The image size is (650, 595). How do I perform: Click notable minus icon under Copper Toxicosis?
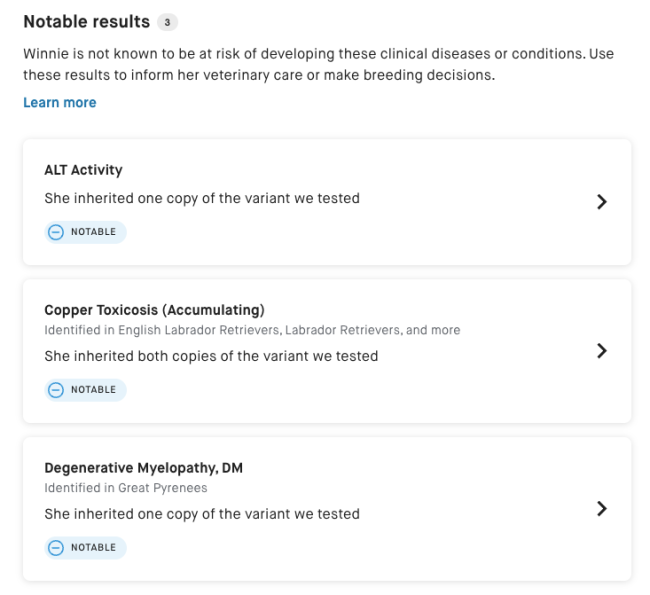[56, 390]
